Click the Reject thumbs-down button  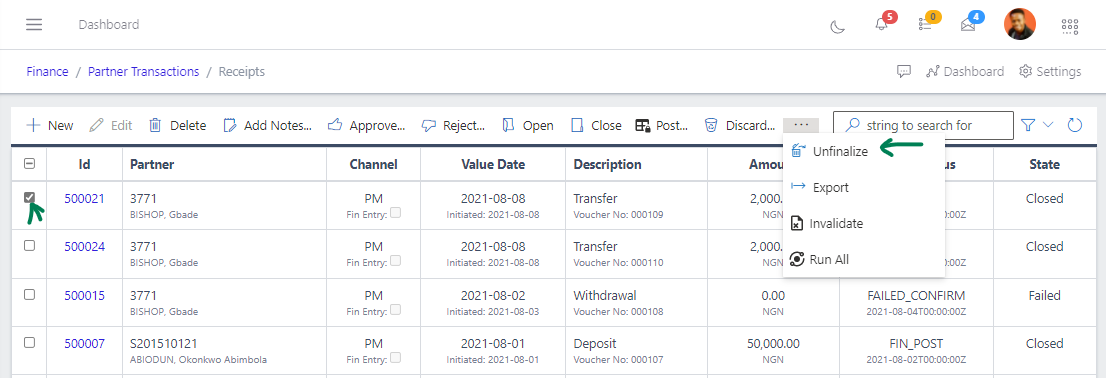[x=454, y=126]
